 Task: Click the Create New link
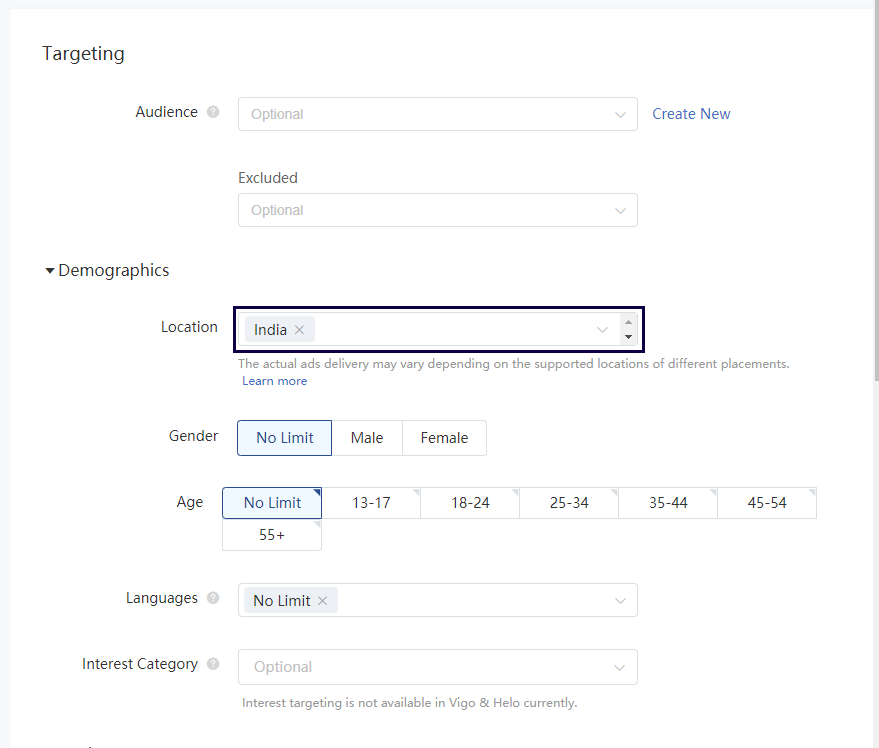(x=691, y=114)
